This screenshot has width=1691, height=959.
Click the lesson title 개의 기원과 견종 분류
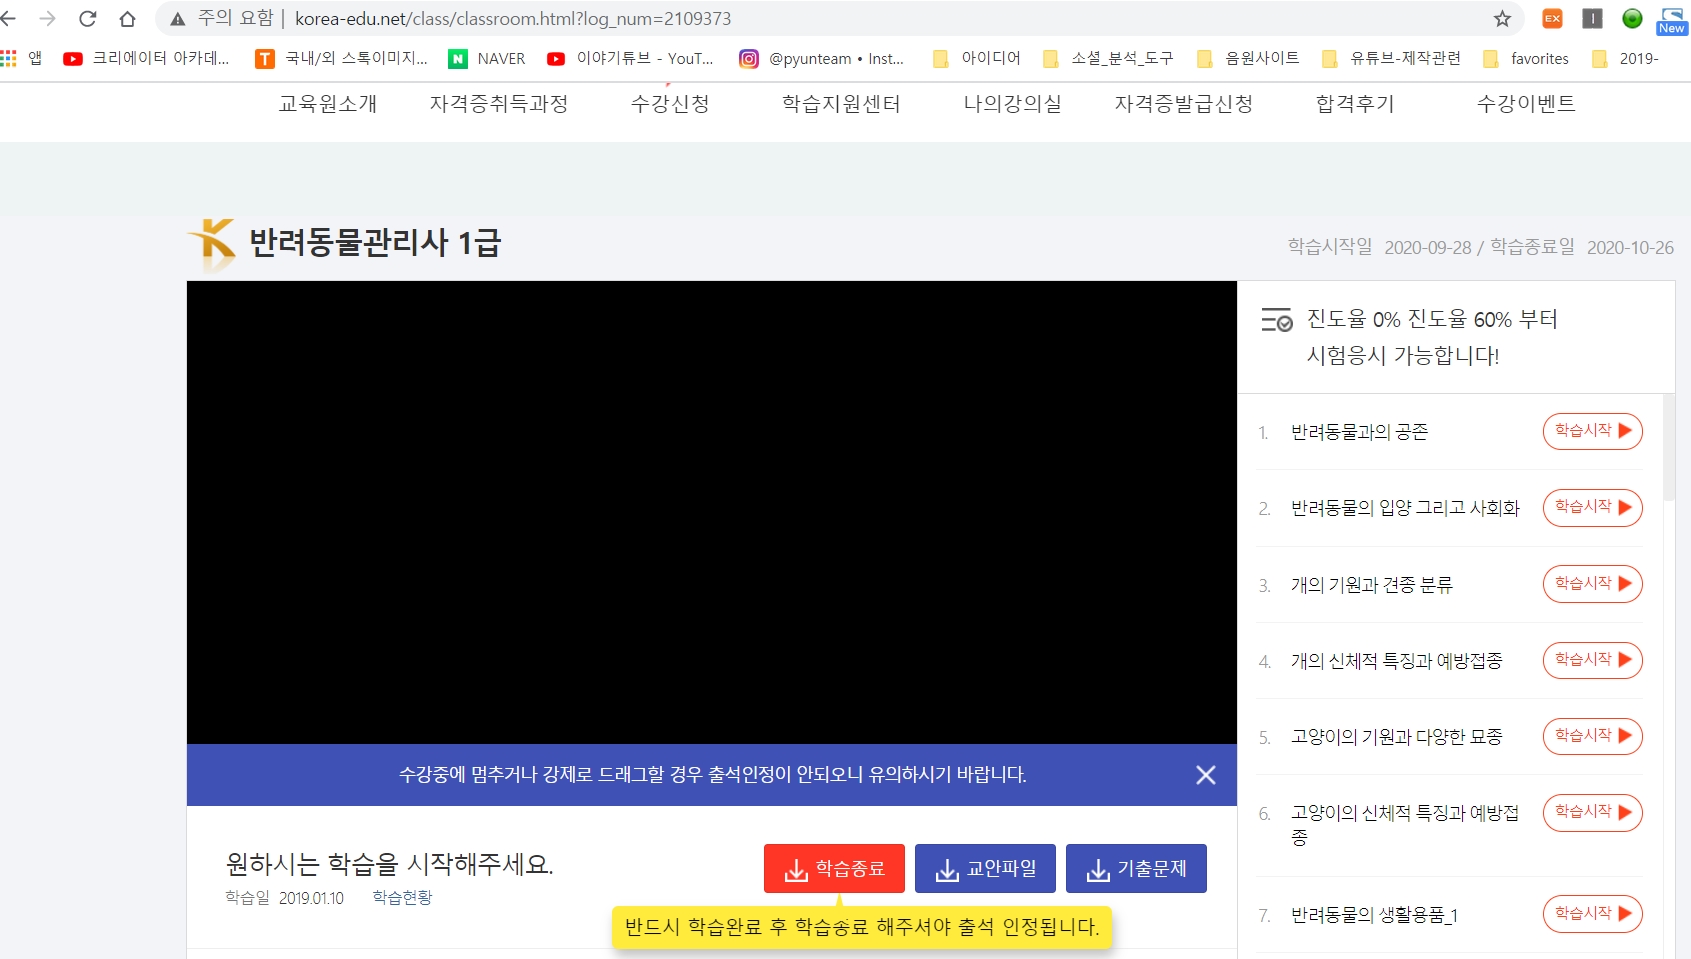click(1371, 585)
